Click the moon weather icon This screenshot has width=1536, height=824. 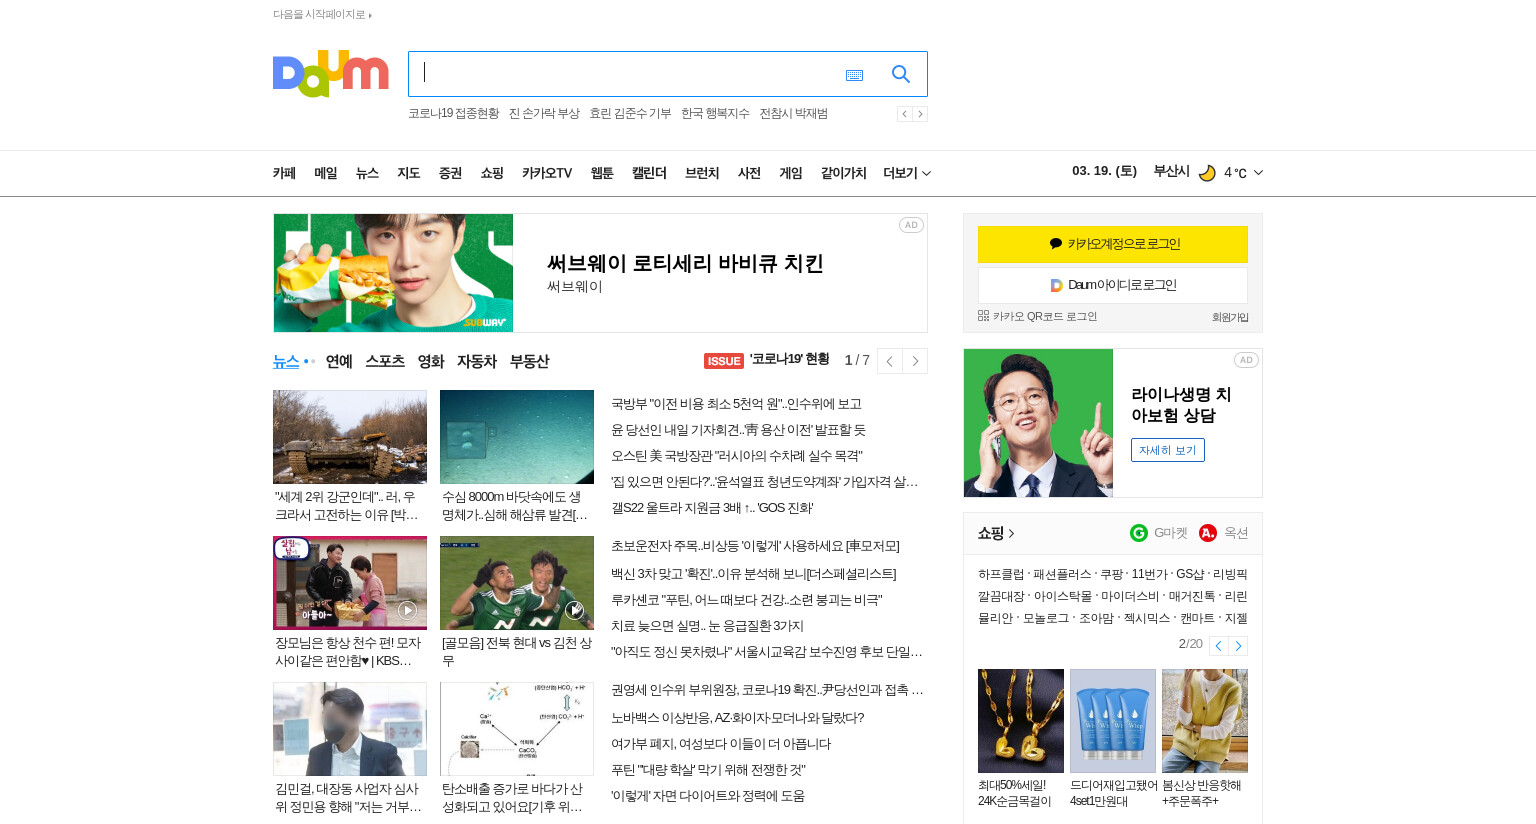point(1207,173)
